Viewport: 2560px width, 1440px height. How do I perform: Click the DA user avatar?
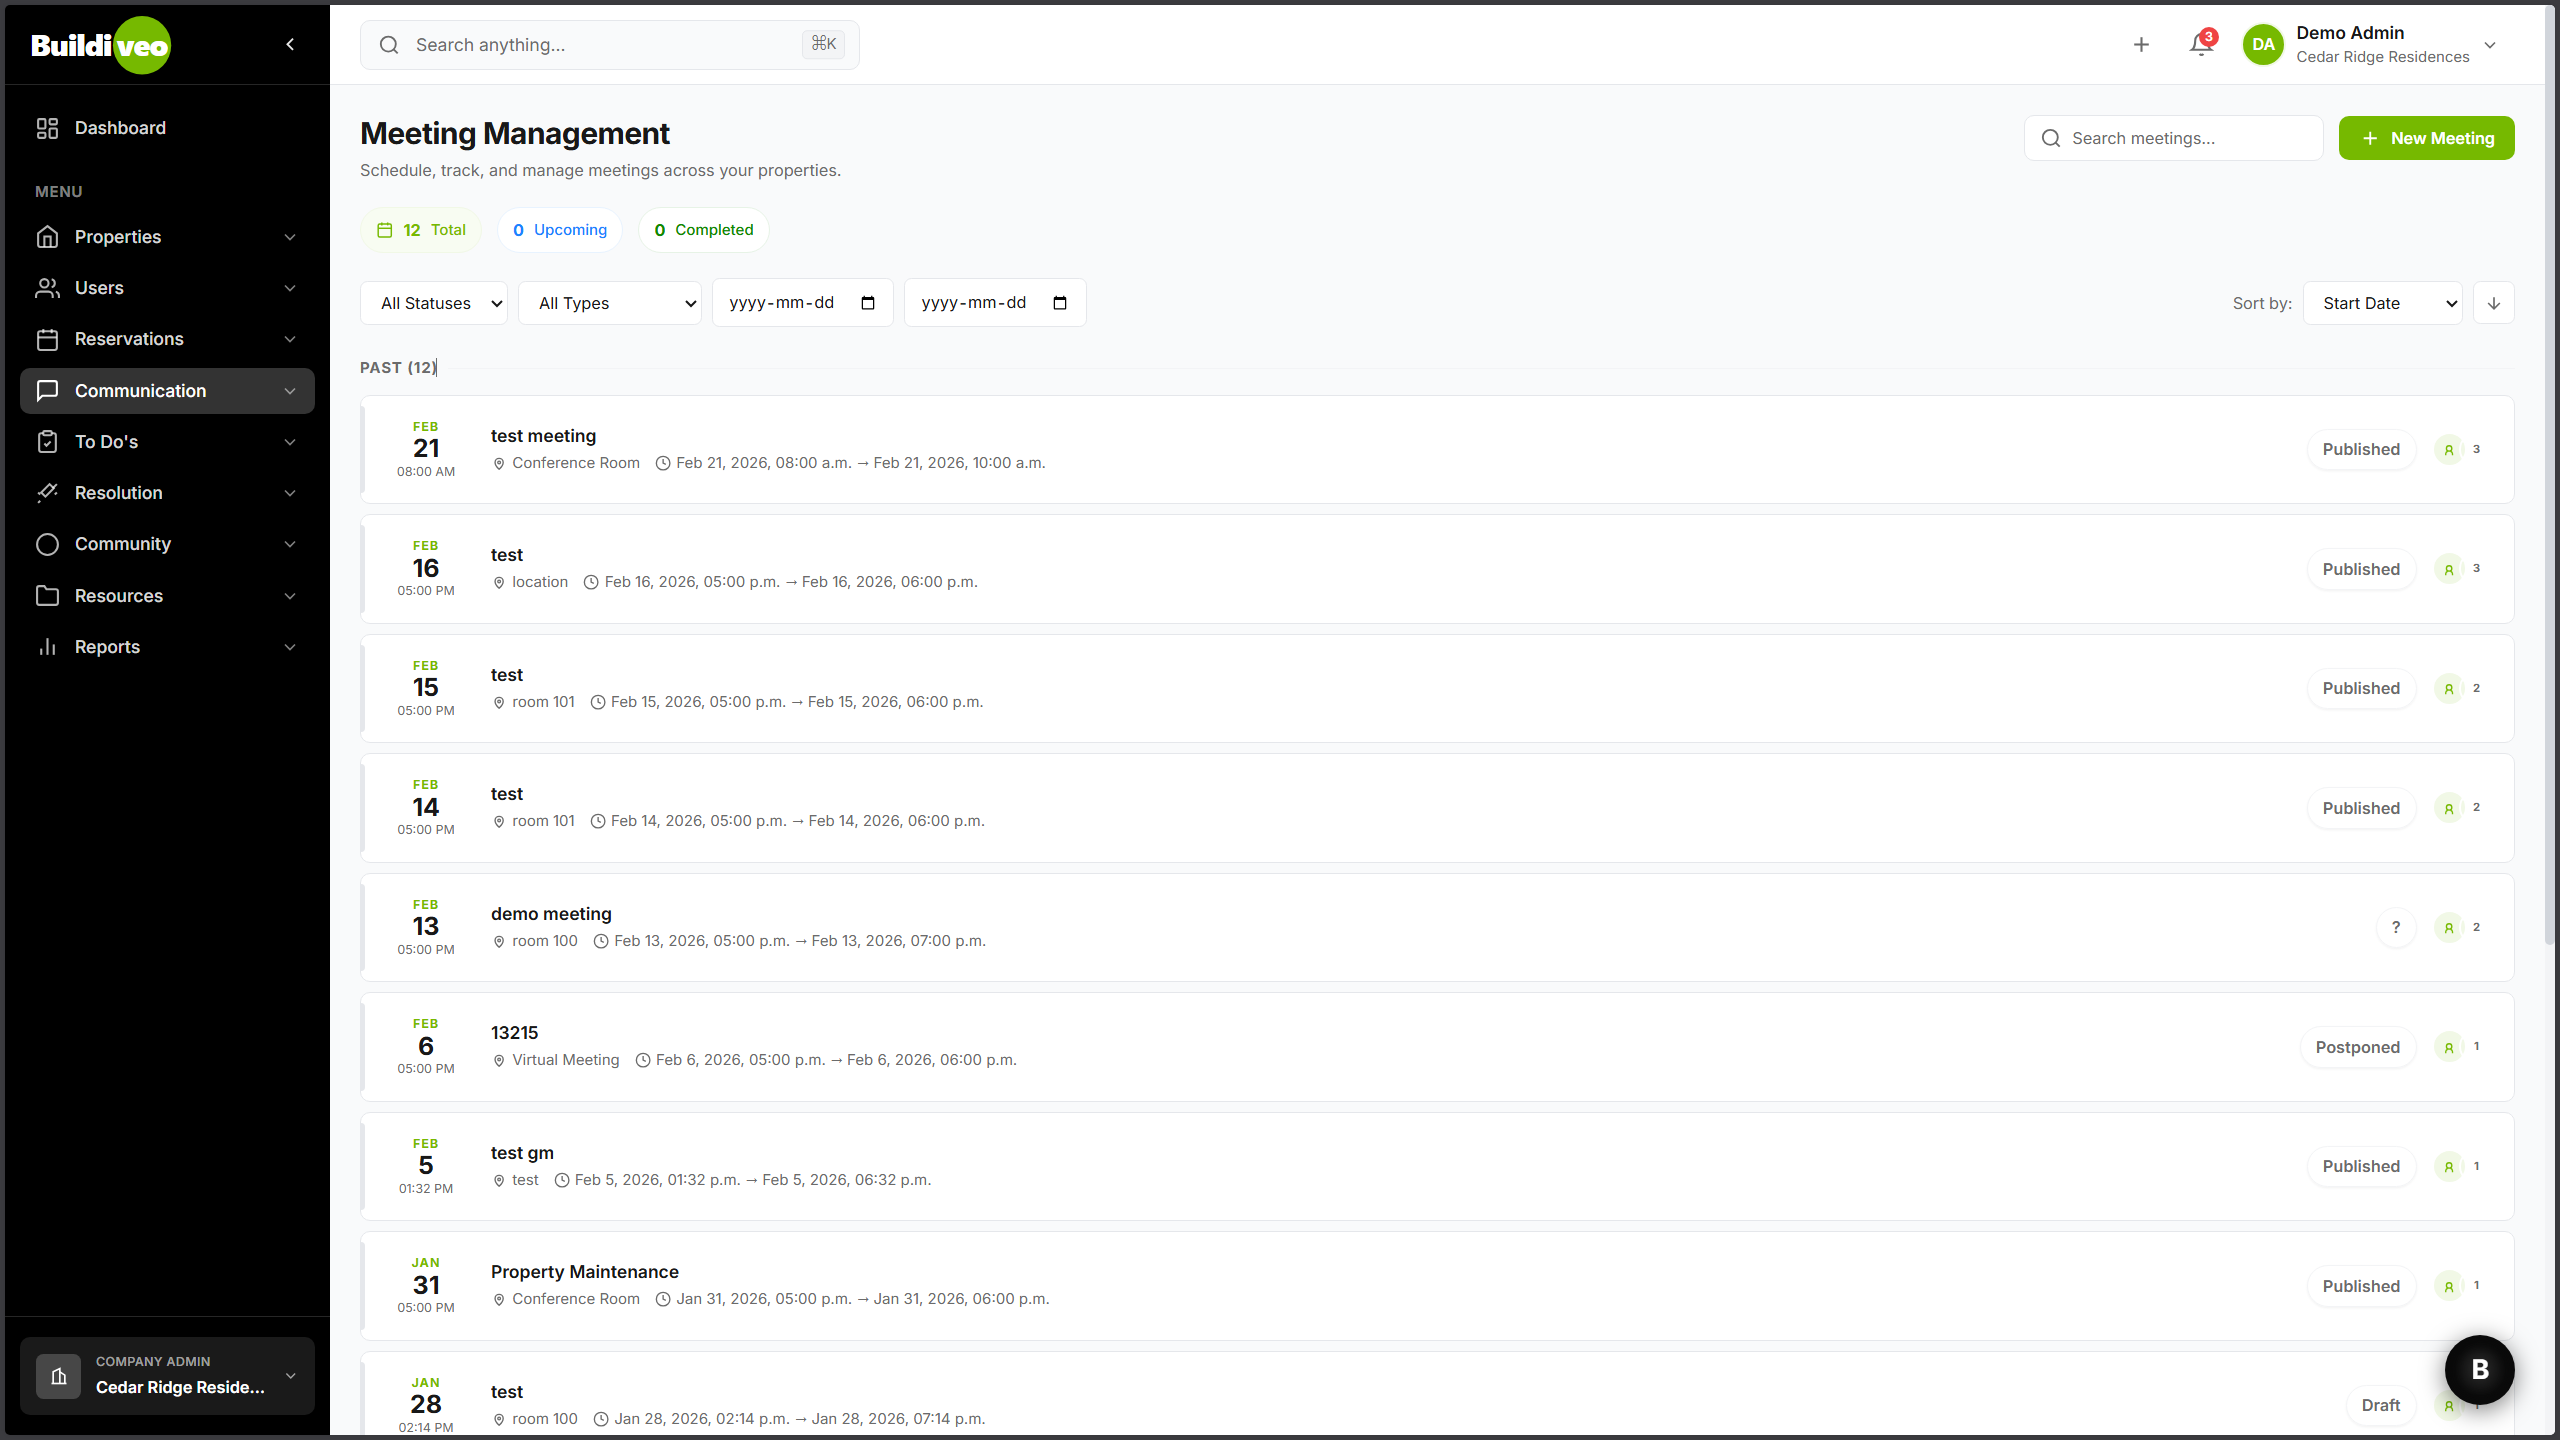click(2263, 45)
